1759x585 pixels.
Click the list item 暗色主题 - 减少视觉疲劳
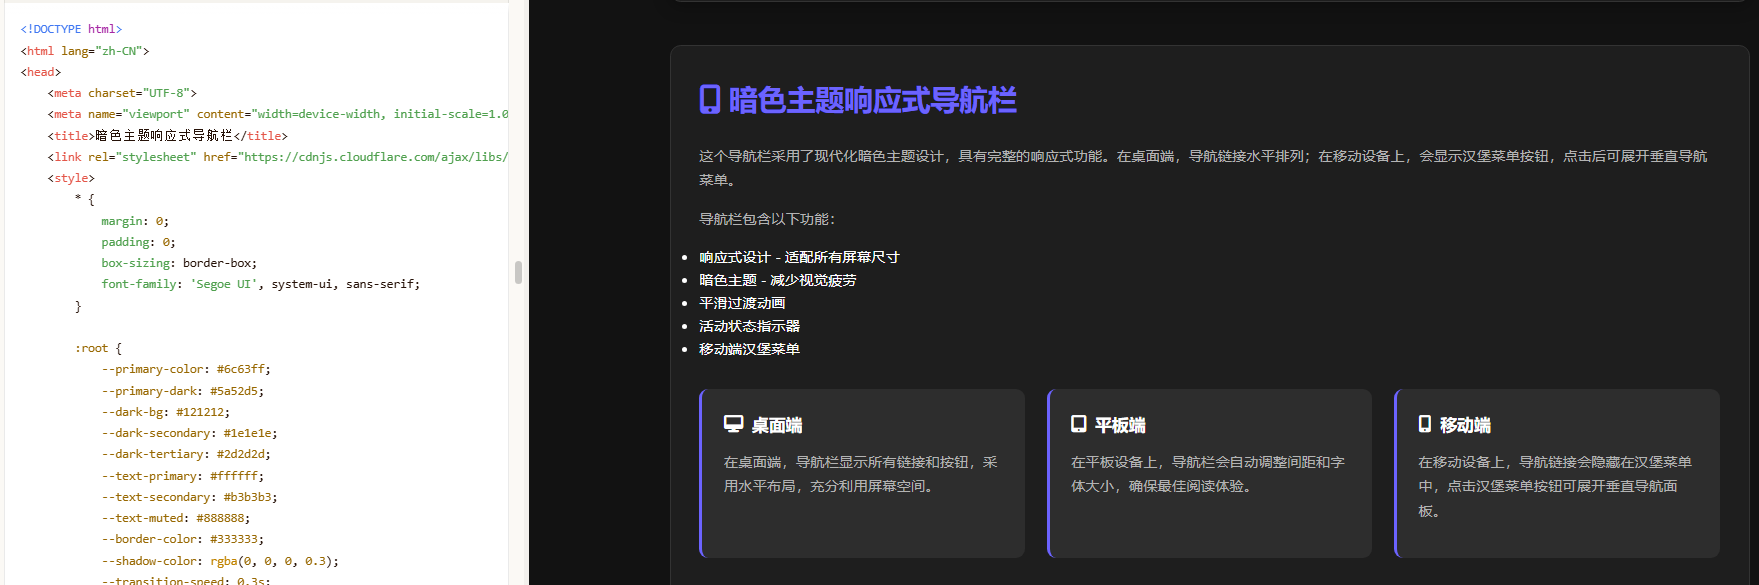click(778, 280)
